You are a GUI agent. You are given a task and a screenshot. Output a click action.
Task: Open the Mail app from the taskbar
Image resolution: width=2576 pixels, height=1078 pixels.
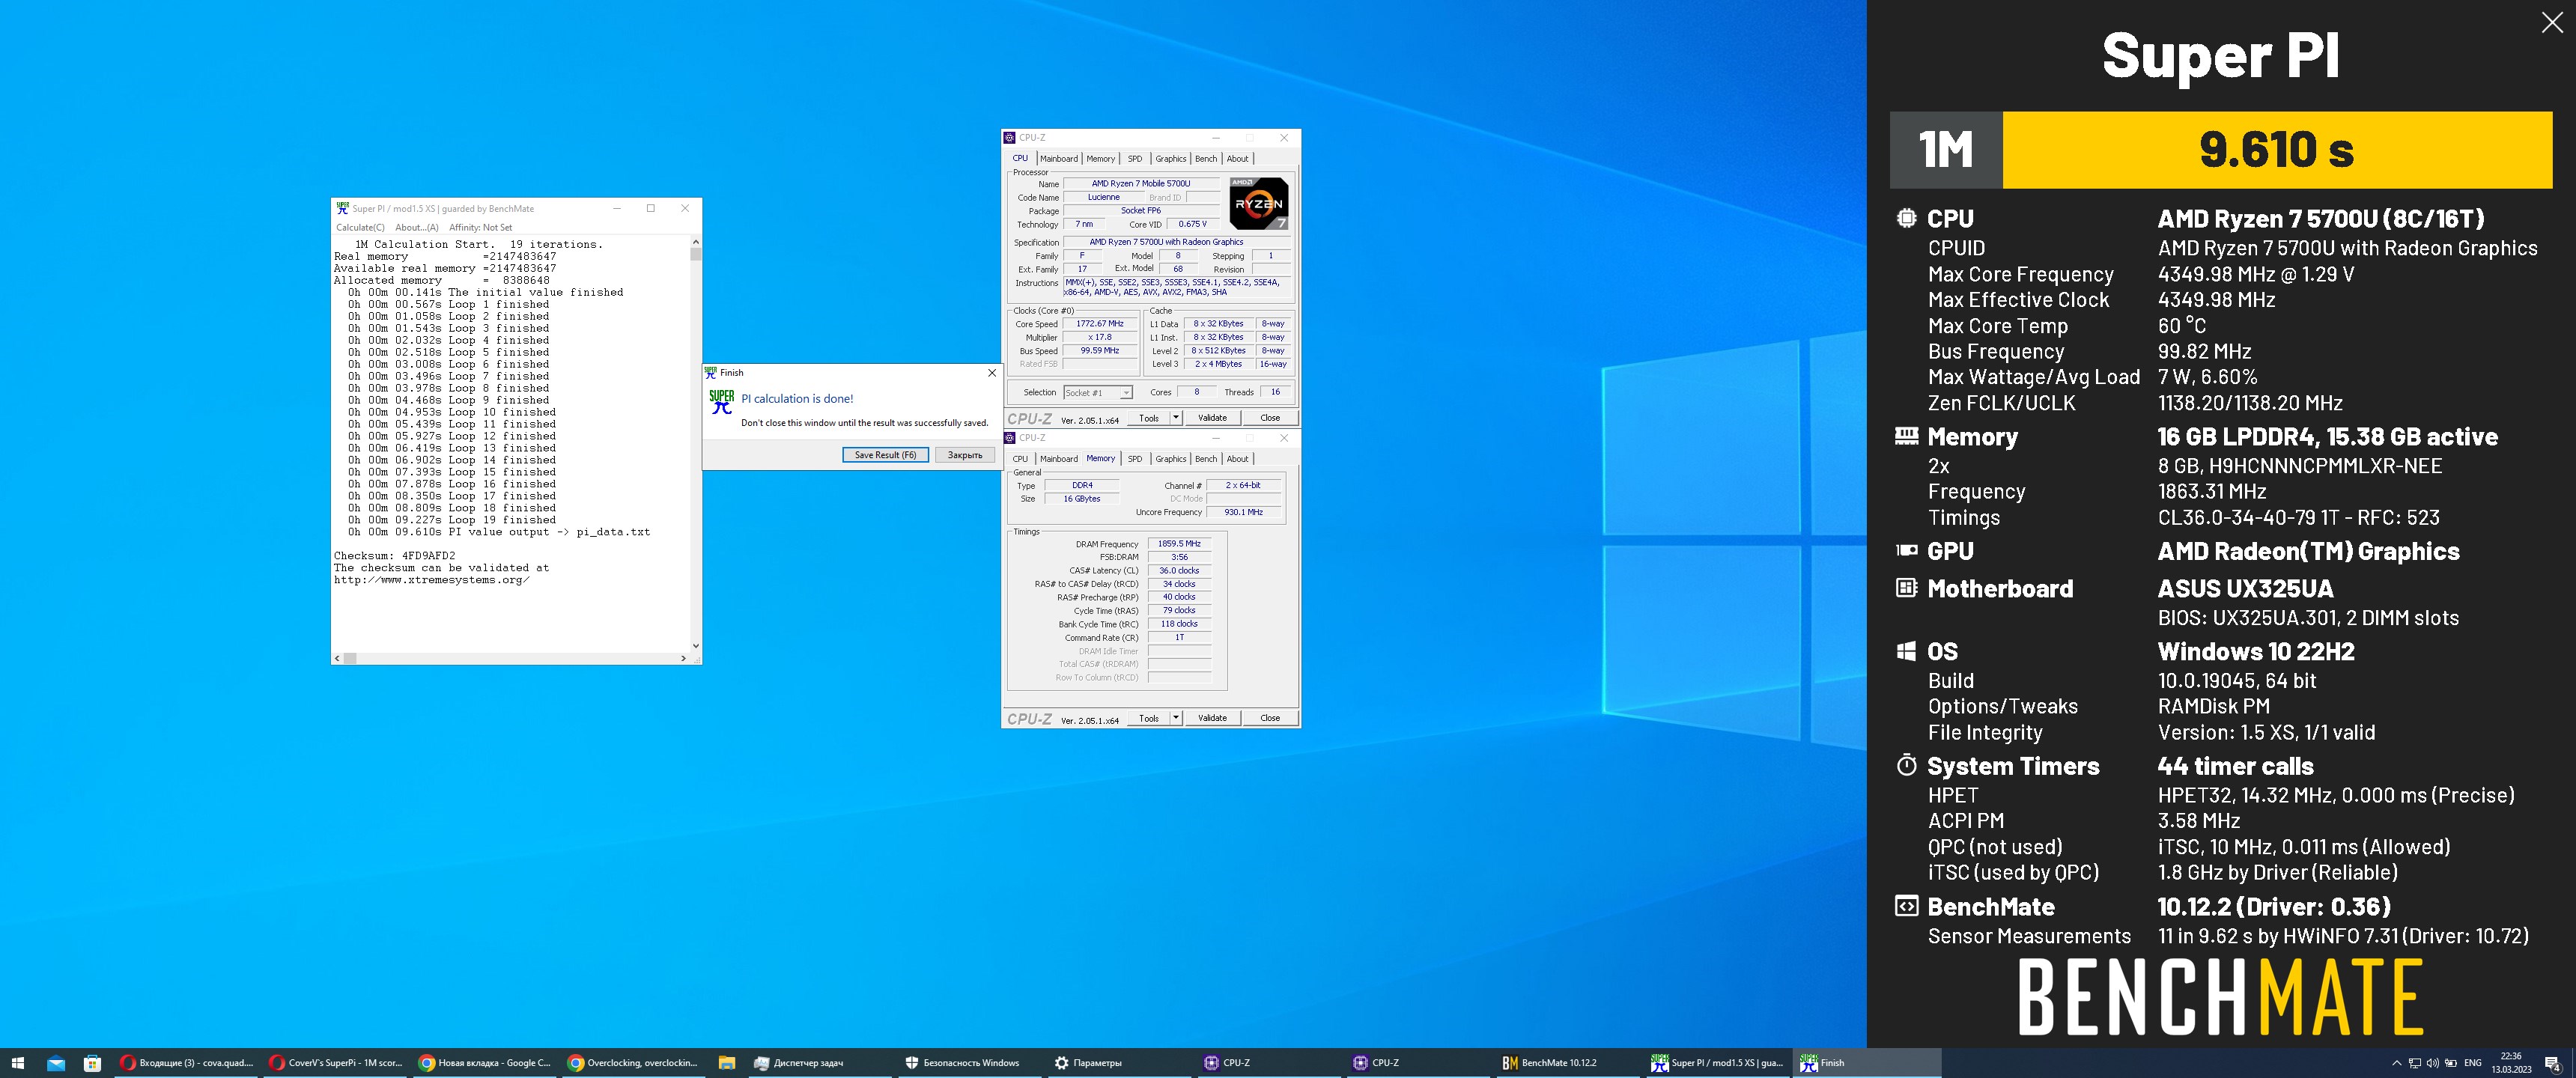[x=56, y=1063]
